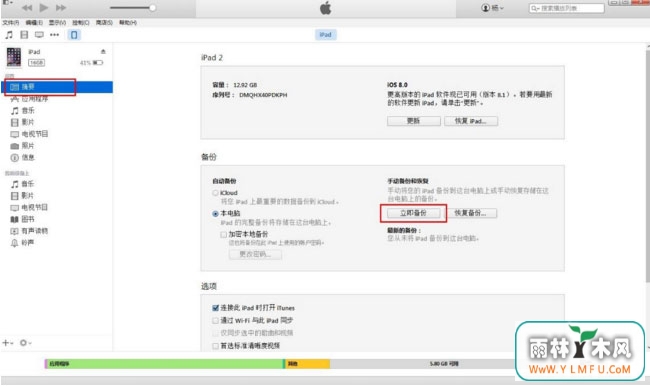Click the 立即备份 button

413,213
